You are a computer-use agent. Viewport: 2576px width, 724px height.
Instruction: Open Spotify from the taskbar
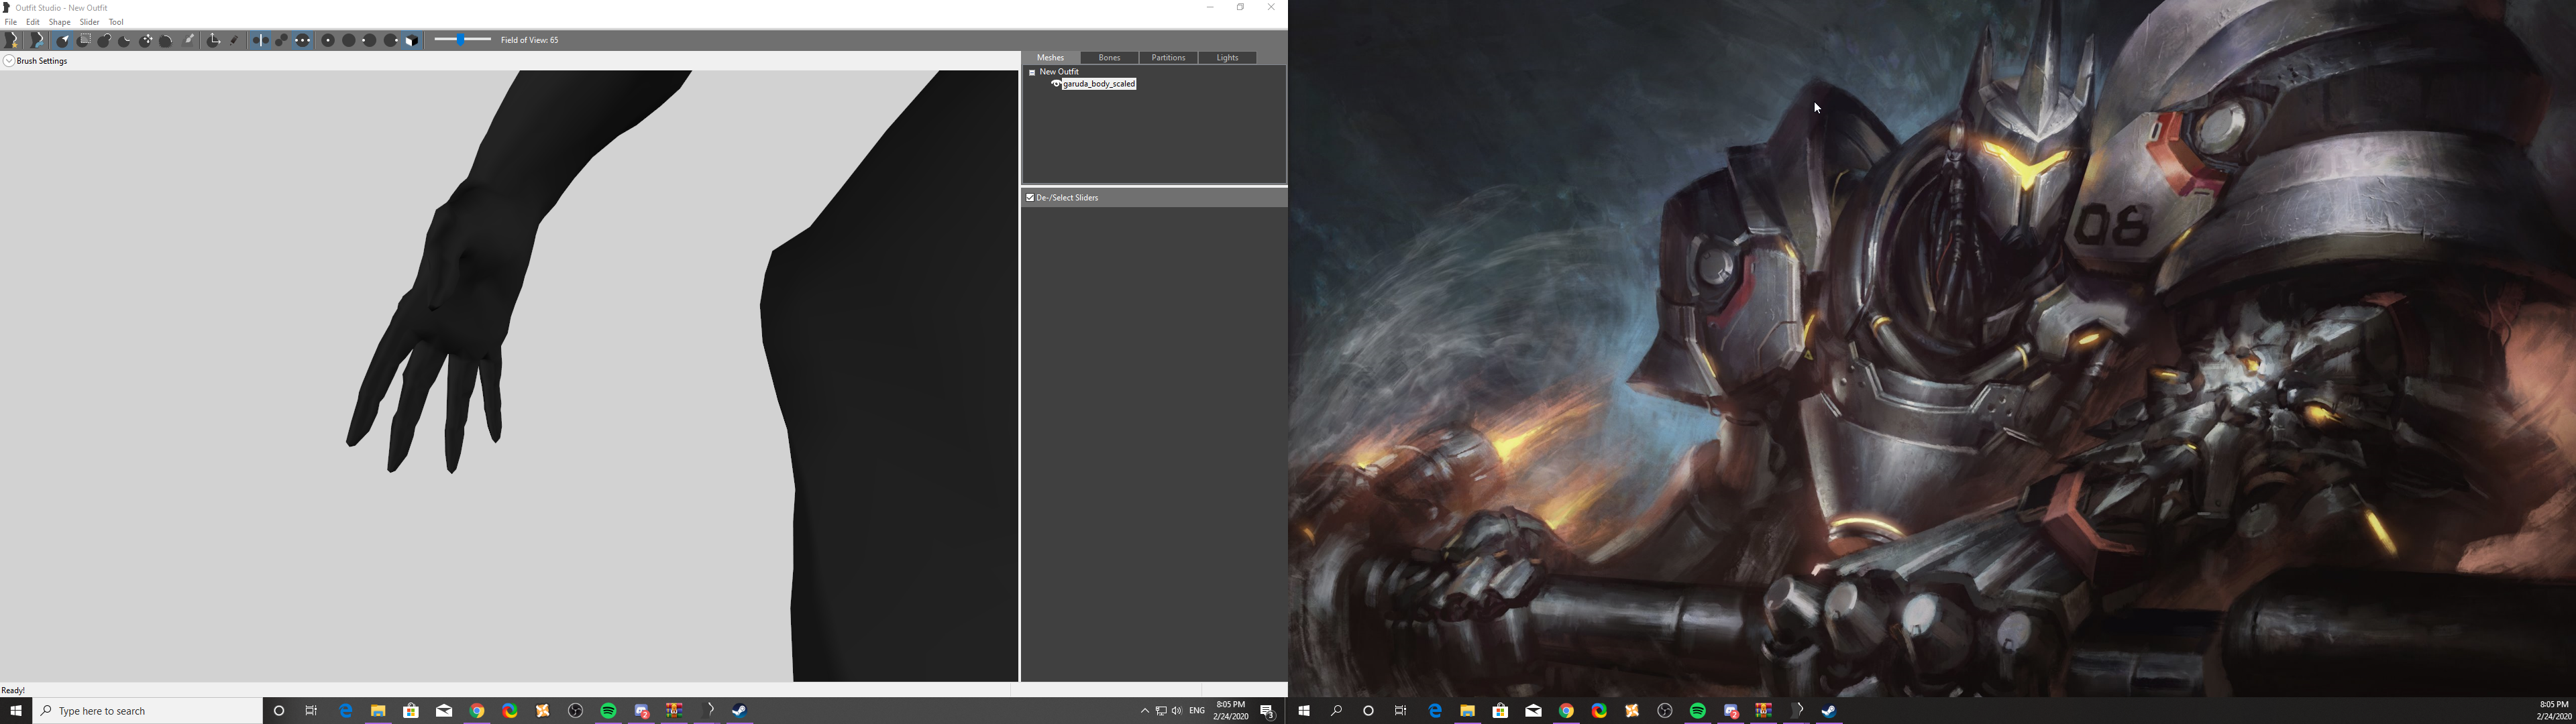pos(608,711)
